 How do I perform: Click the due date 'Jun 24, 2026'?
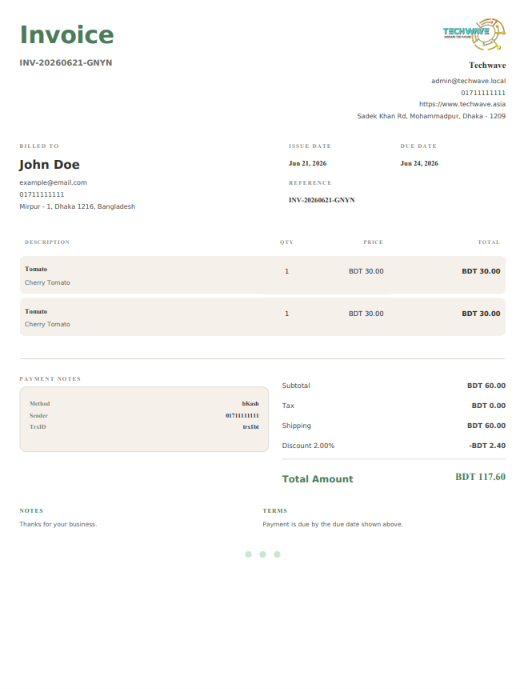(x=419, y=163)
